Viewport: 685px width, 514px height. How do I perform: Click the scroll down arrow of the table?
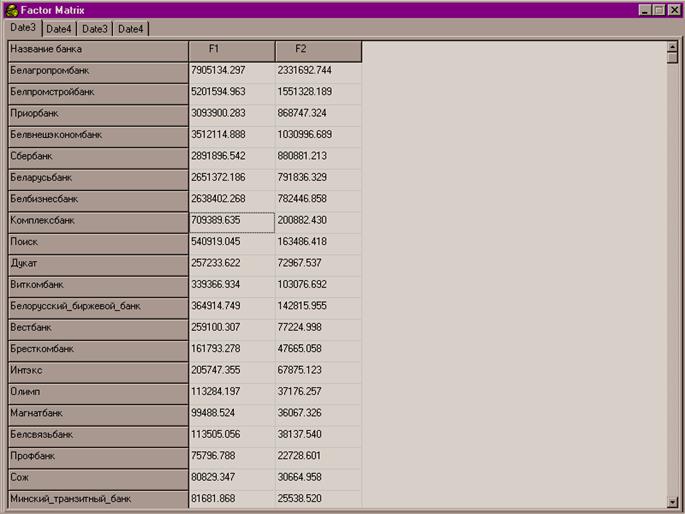672,499
